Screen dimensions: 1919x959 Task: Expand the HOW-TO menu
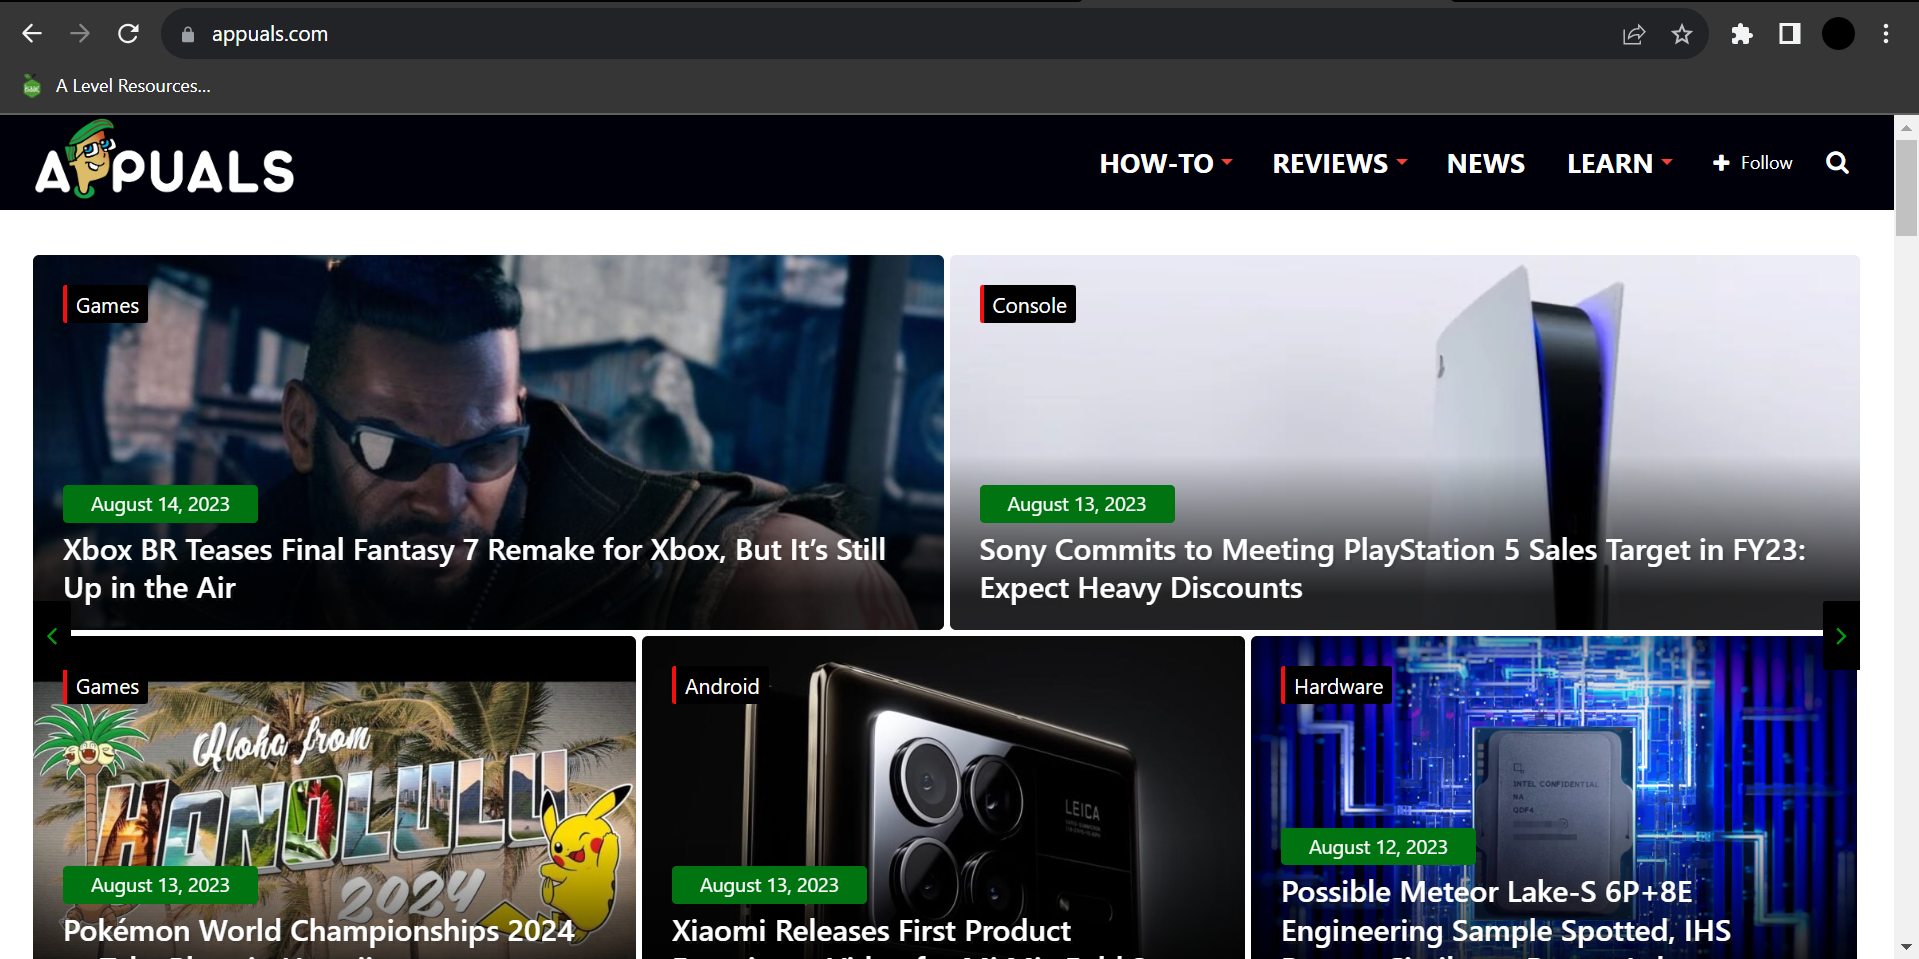coord(1166,163)
